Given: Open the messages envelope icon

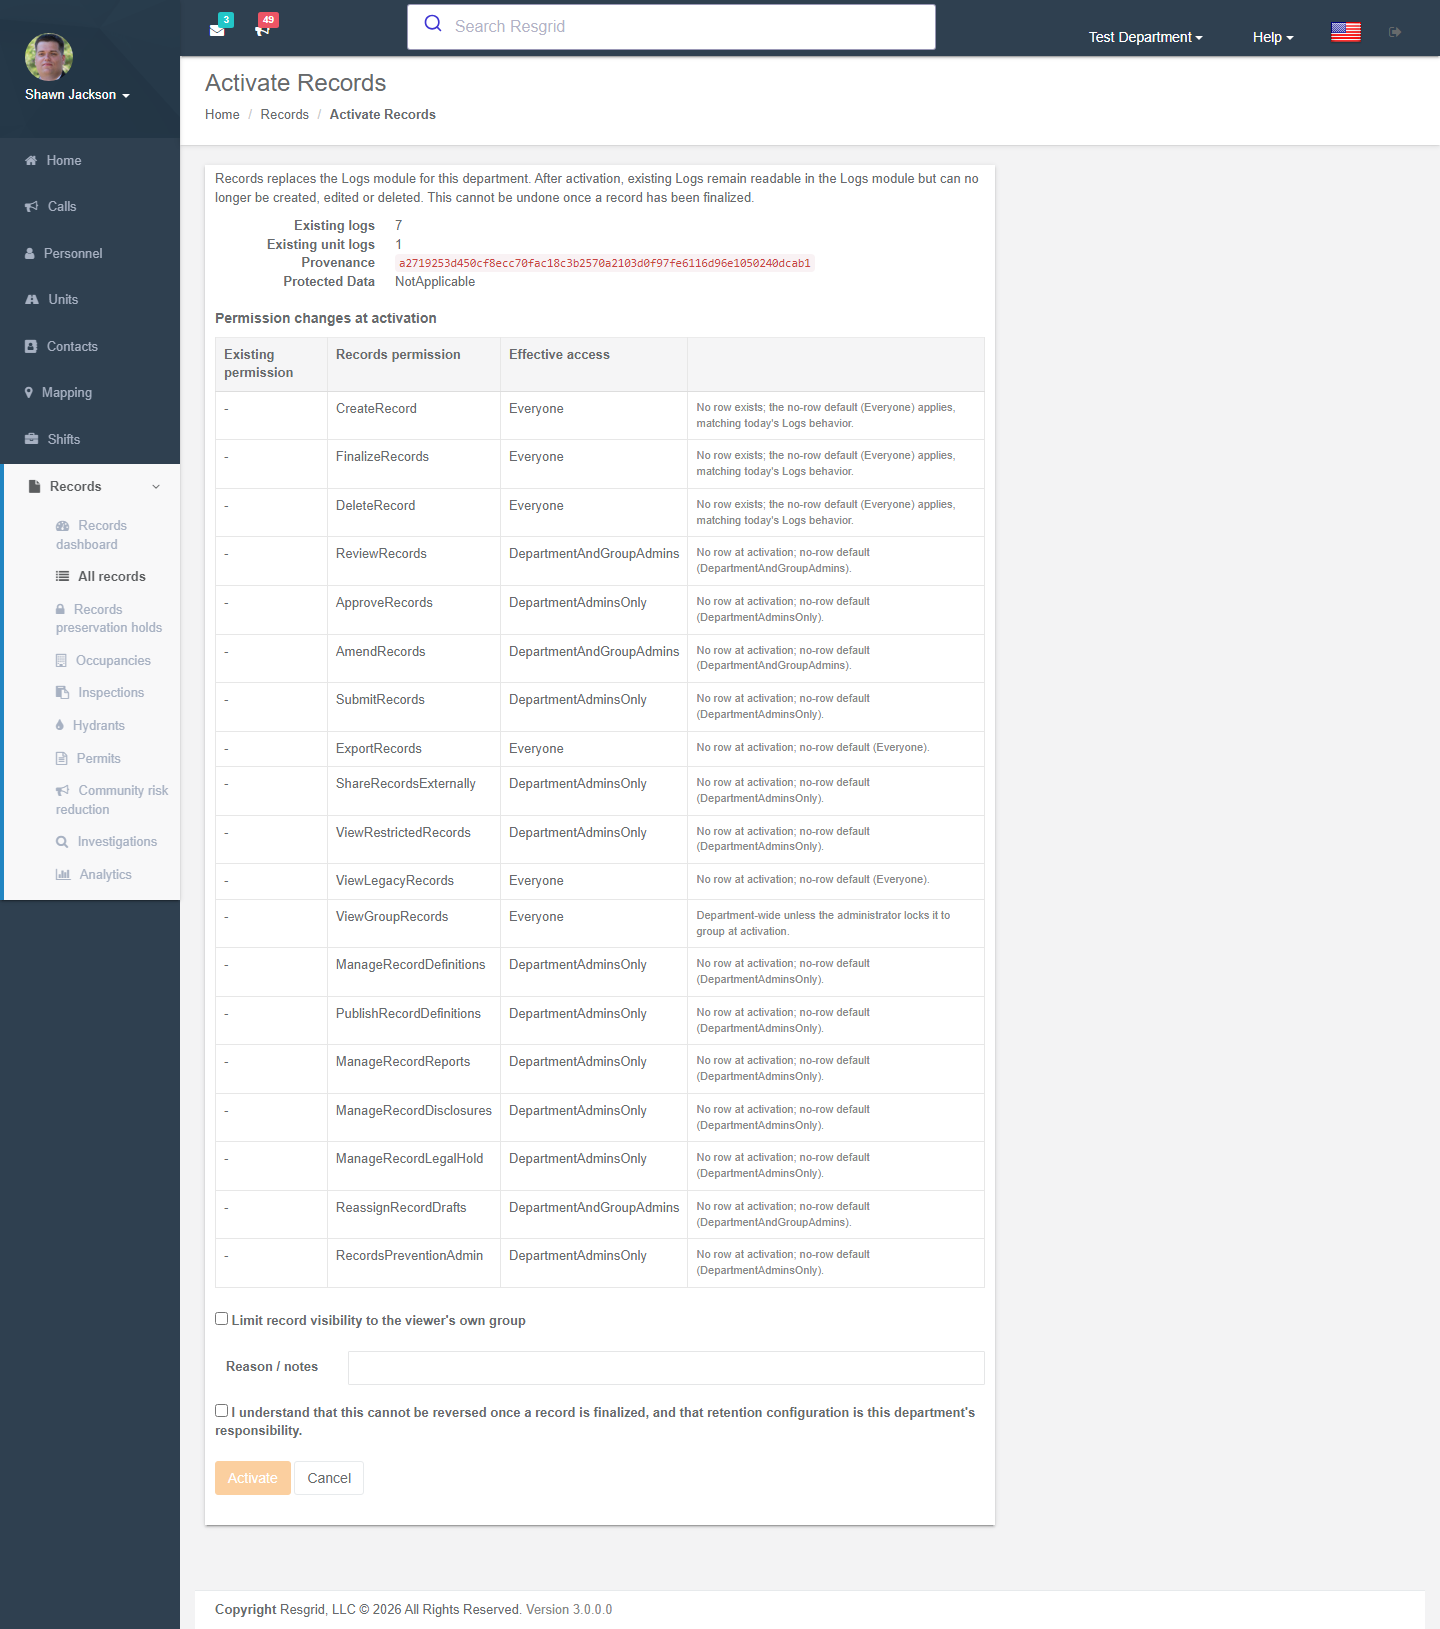Looking at the screenshot, I should (217, 30).
